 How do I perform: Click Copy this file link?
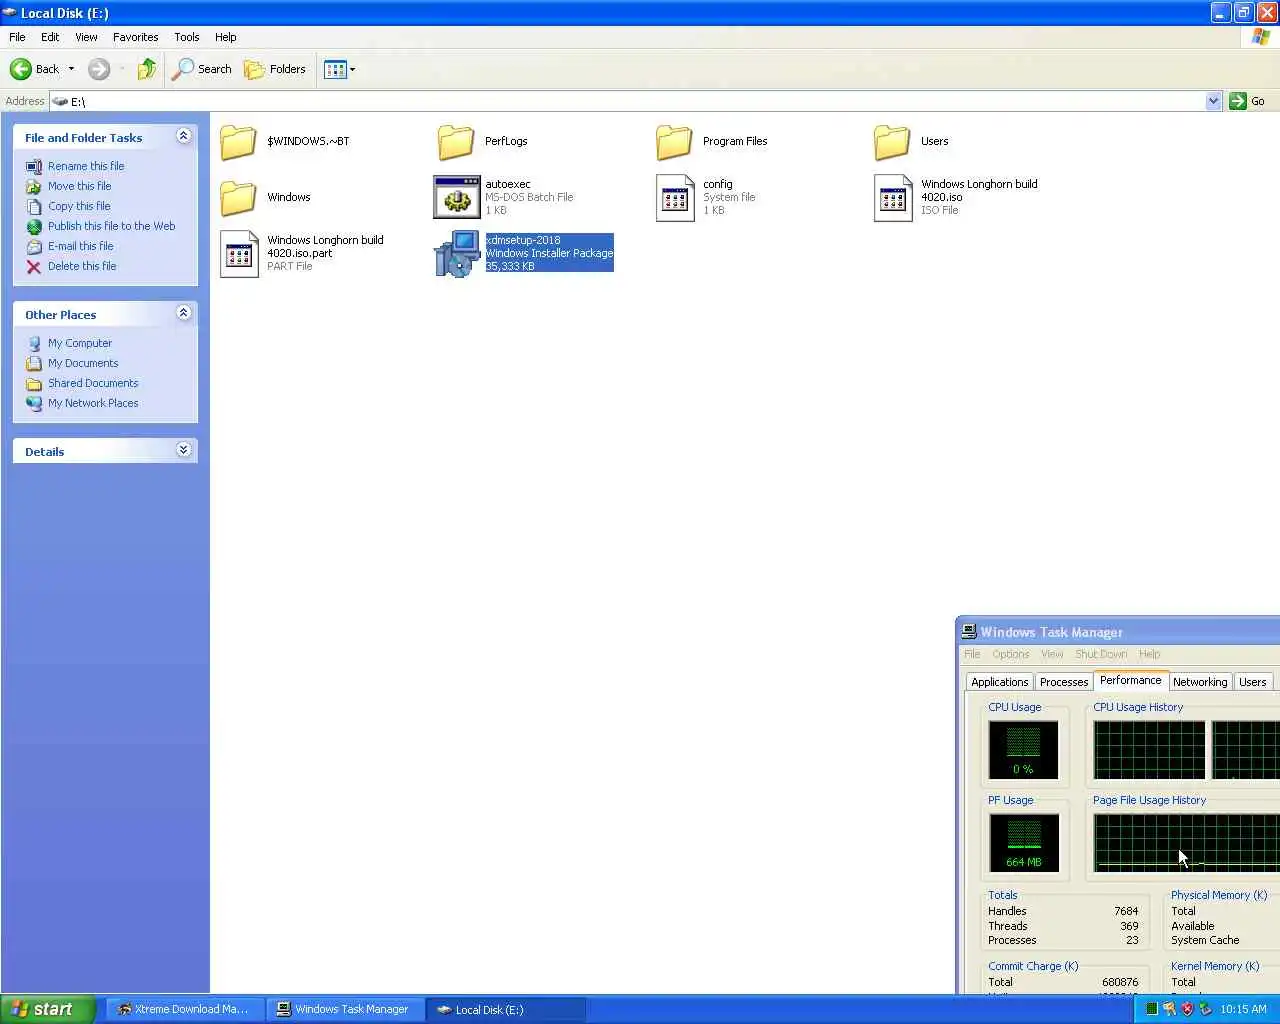tap(79, 206)
